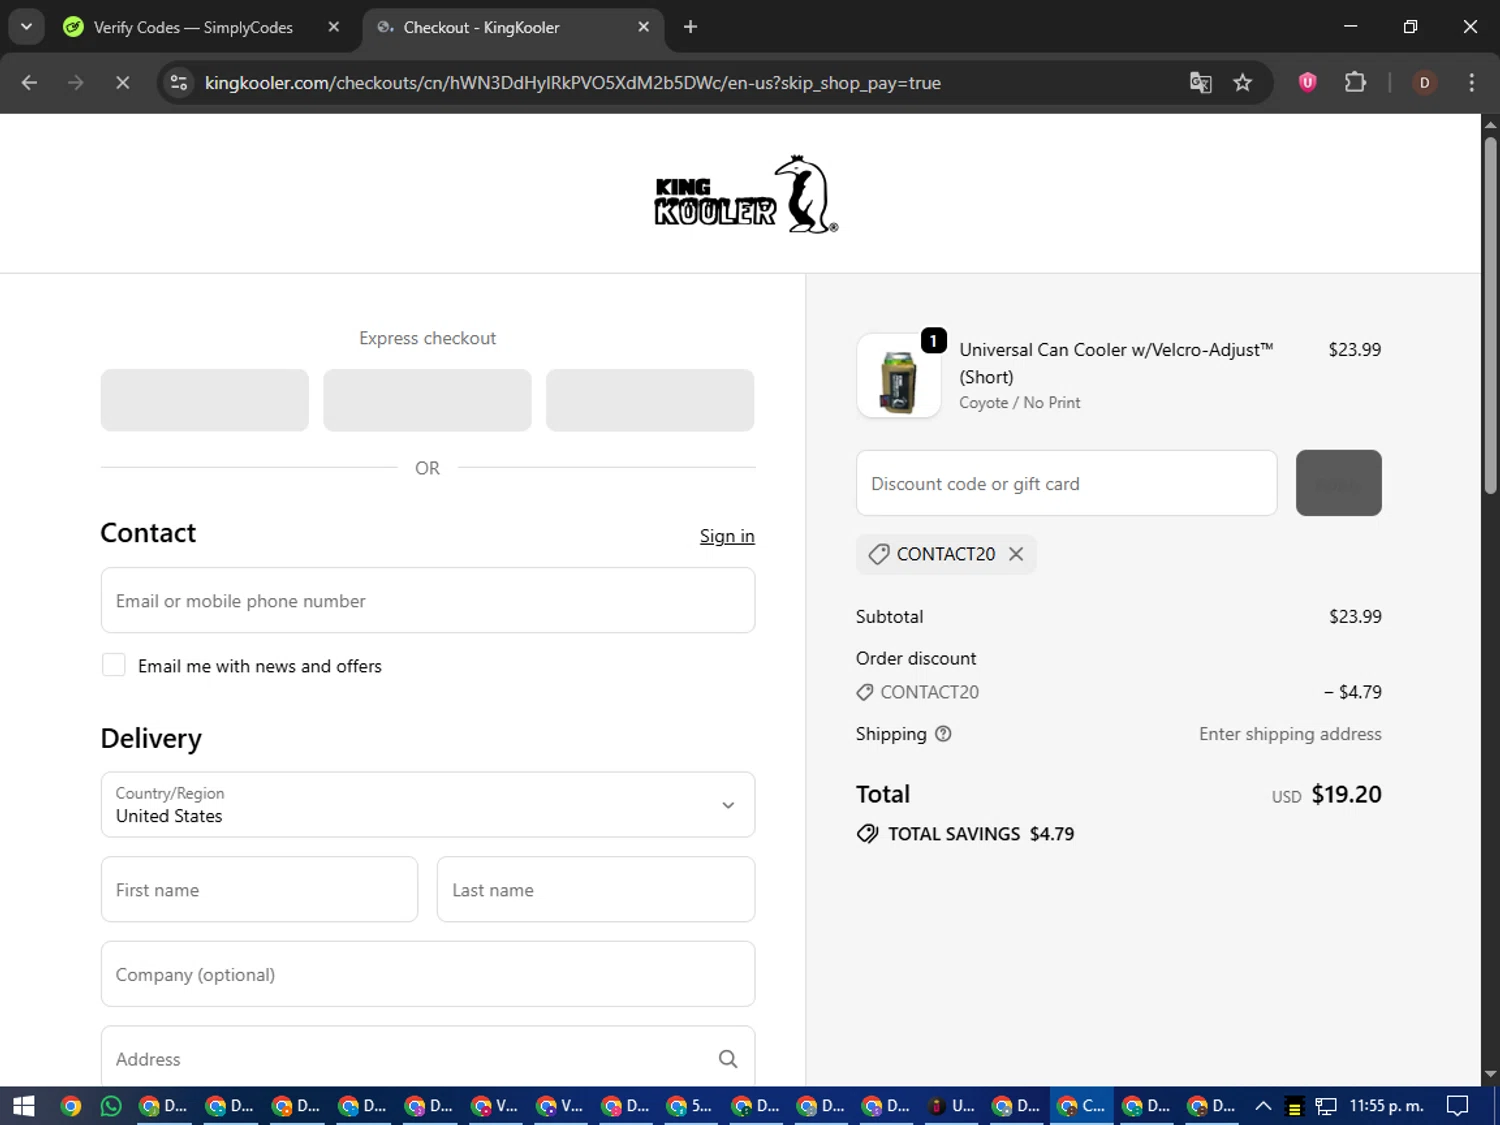1500x1125 pixels.
Task: Click the page's vertical scrollbar thumb
Action: click(x=1490, y=315)
